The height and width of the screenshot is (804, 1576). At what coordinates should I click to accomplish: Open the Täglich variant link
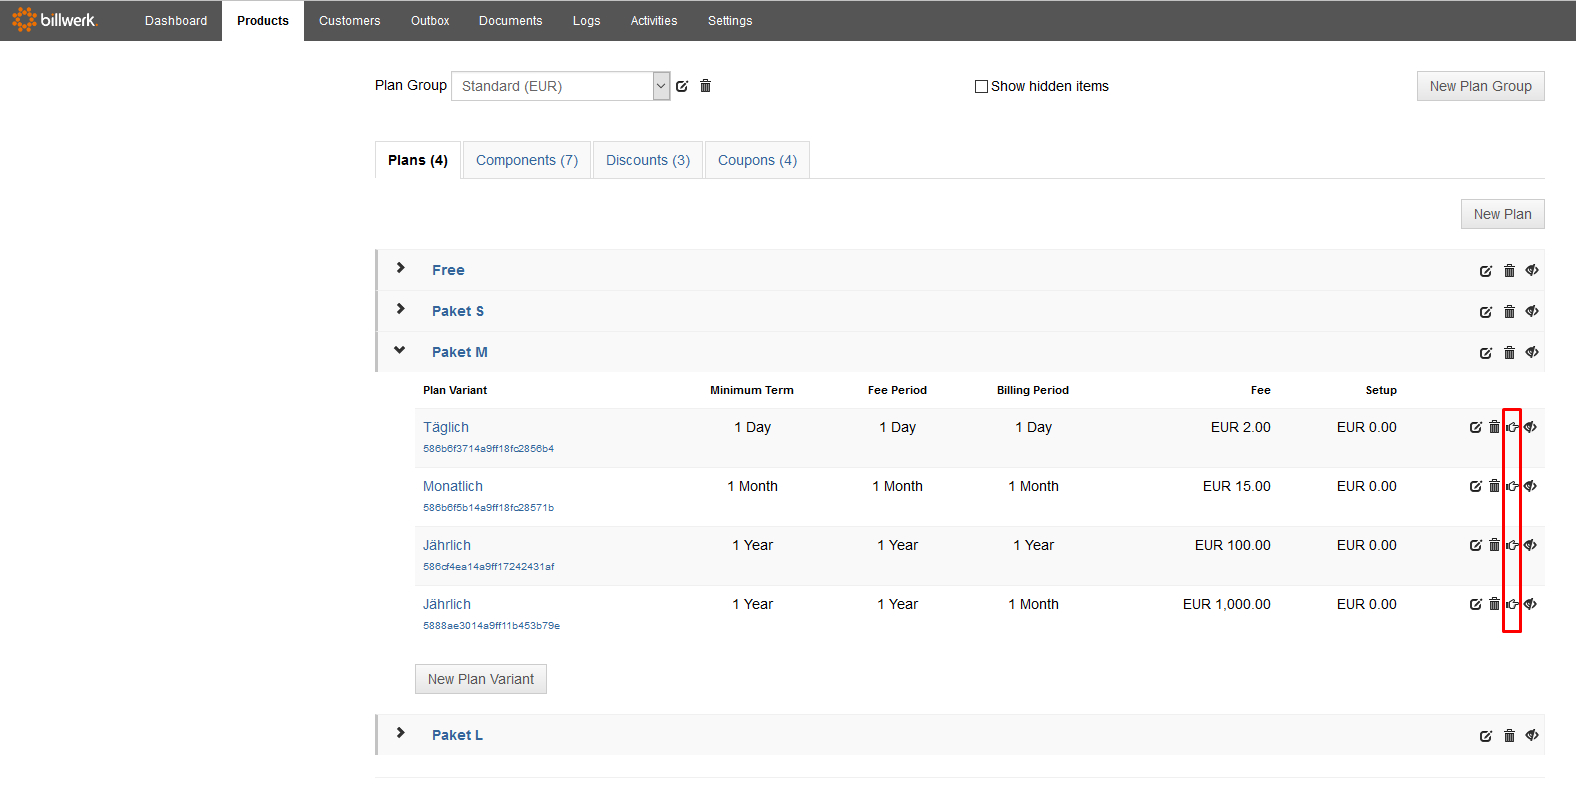point(446,427)
